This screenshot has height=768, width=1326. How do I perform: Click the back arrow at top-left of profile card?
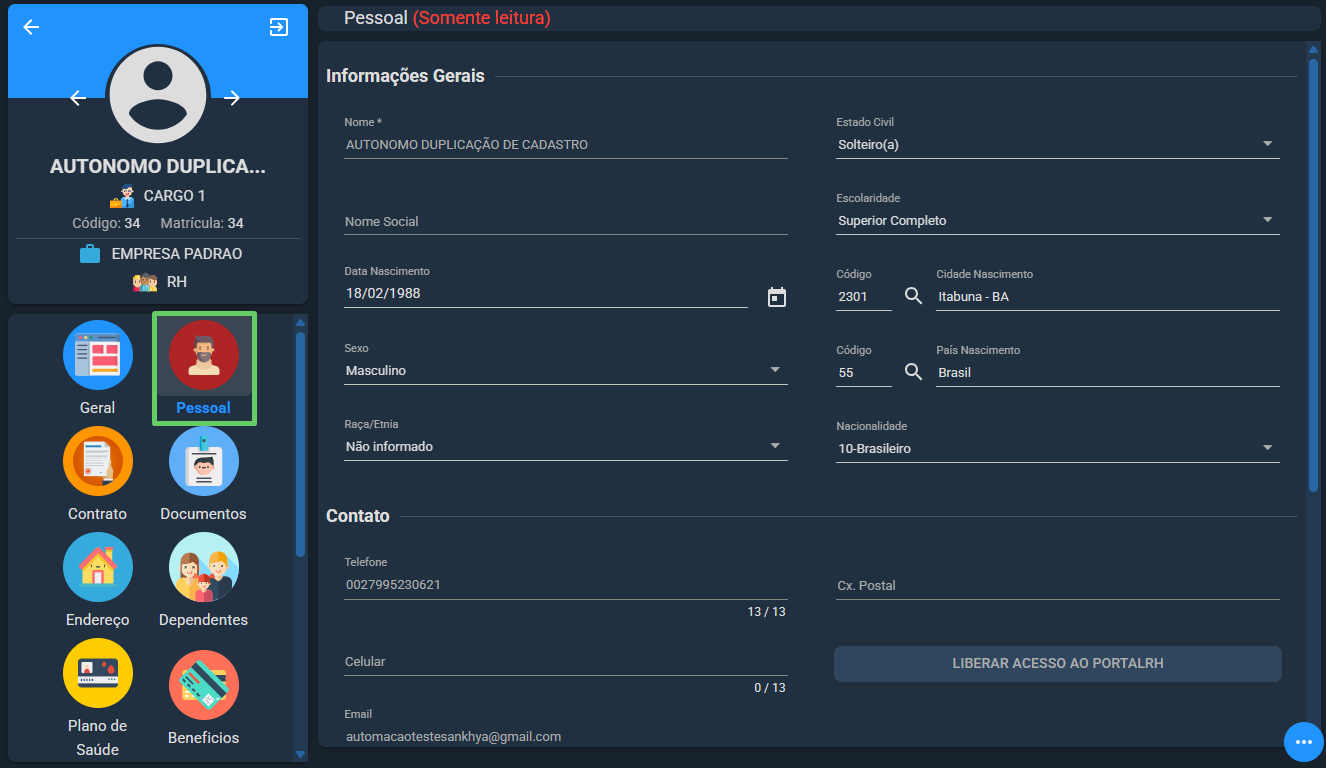click(31, 27)
